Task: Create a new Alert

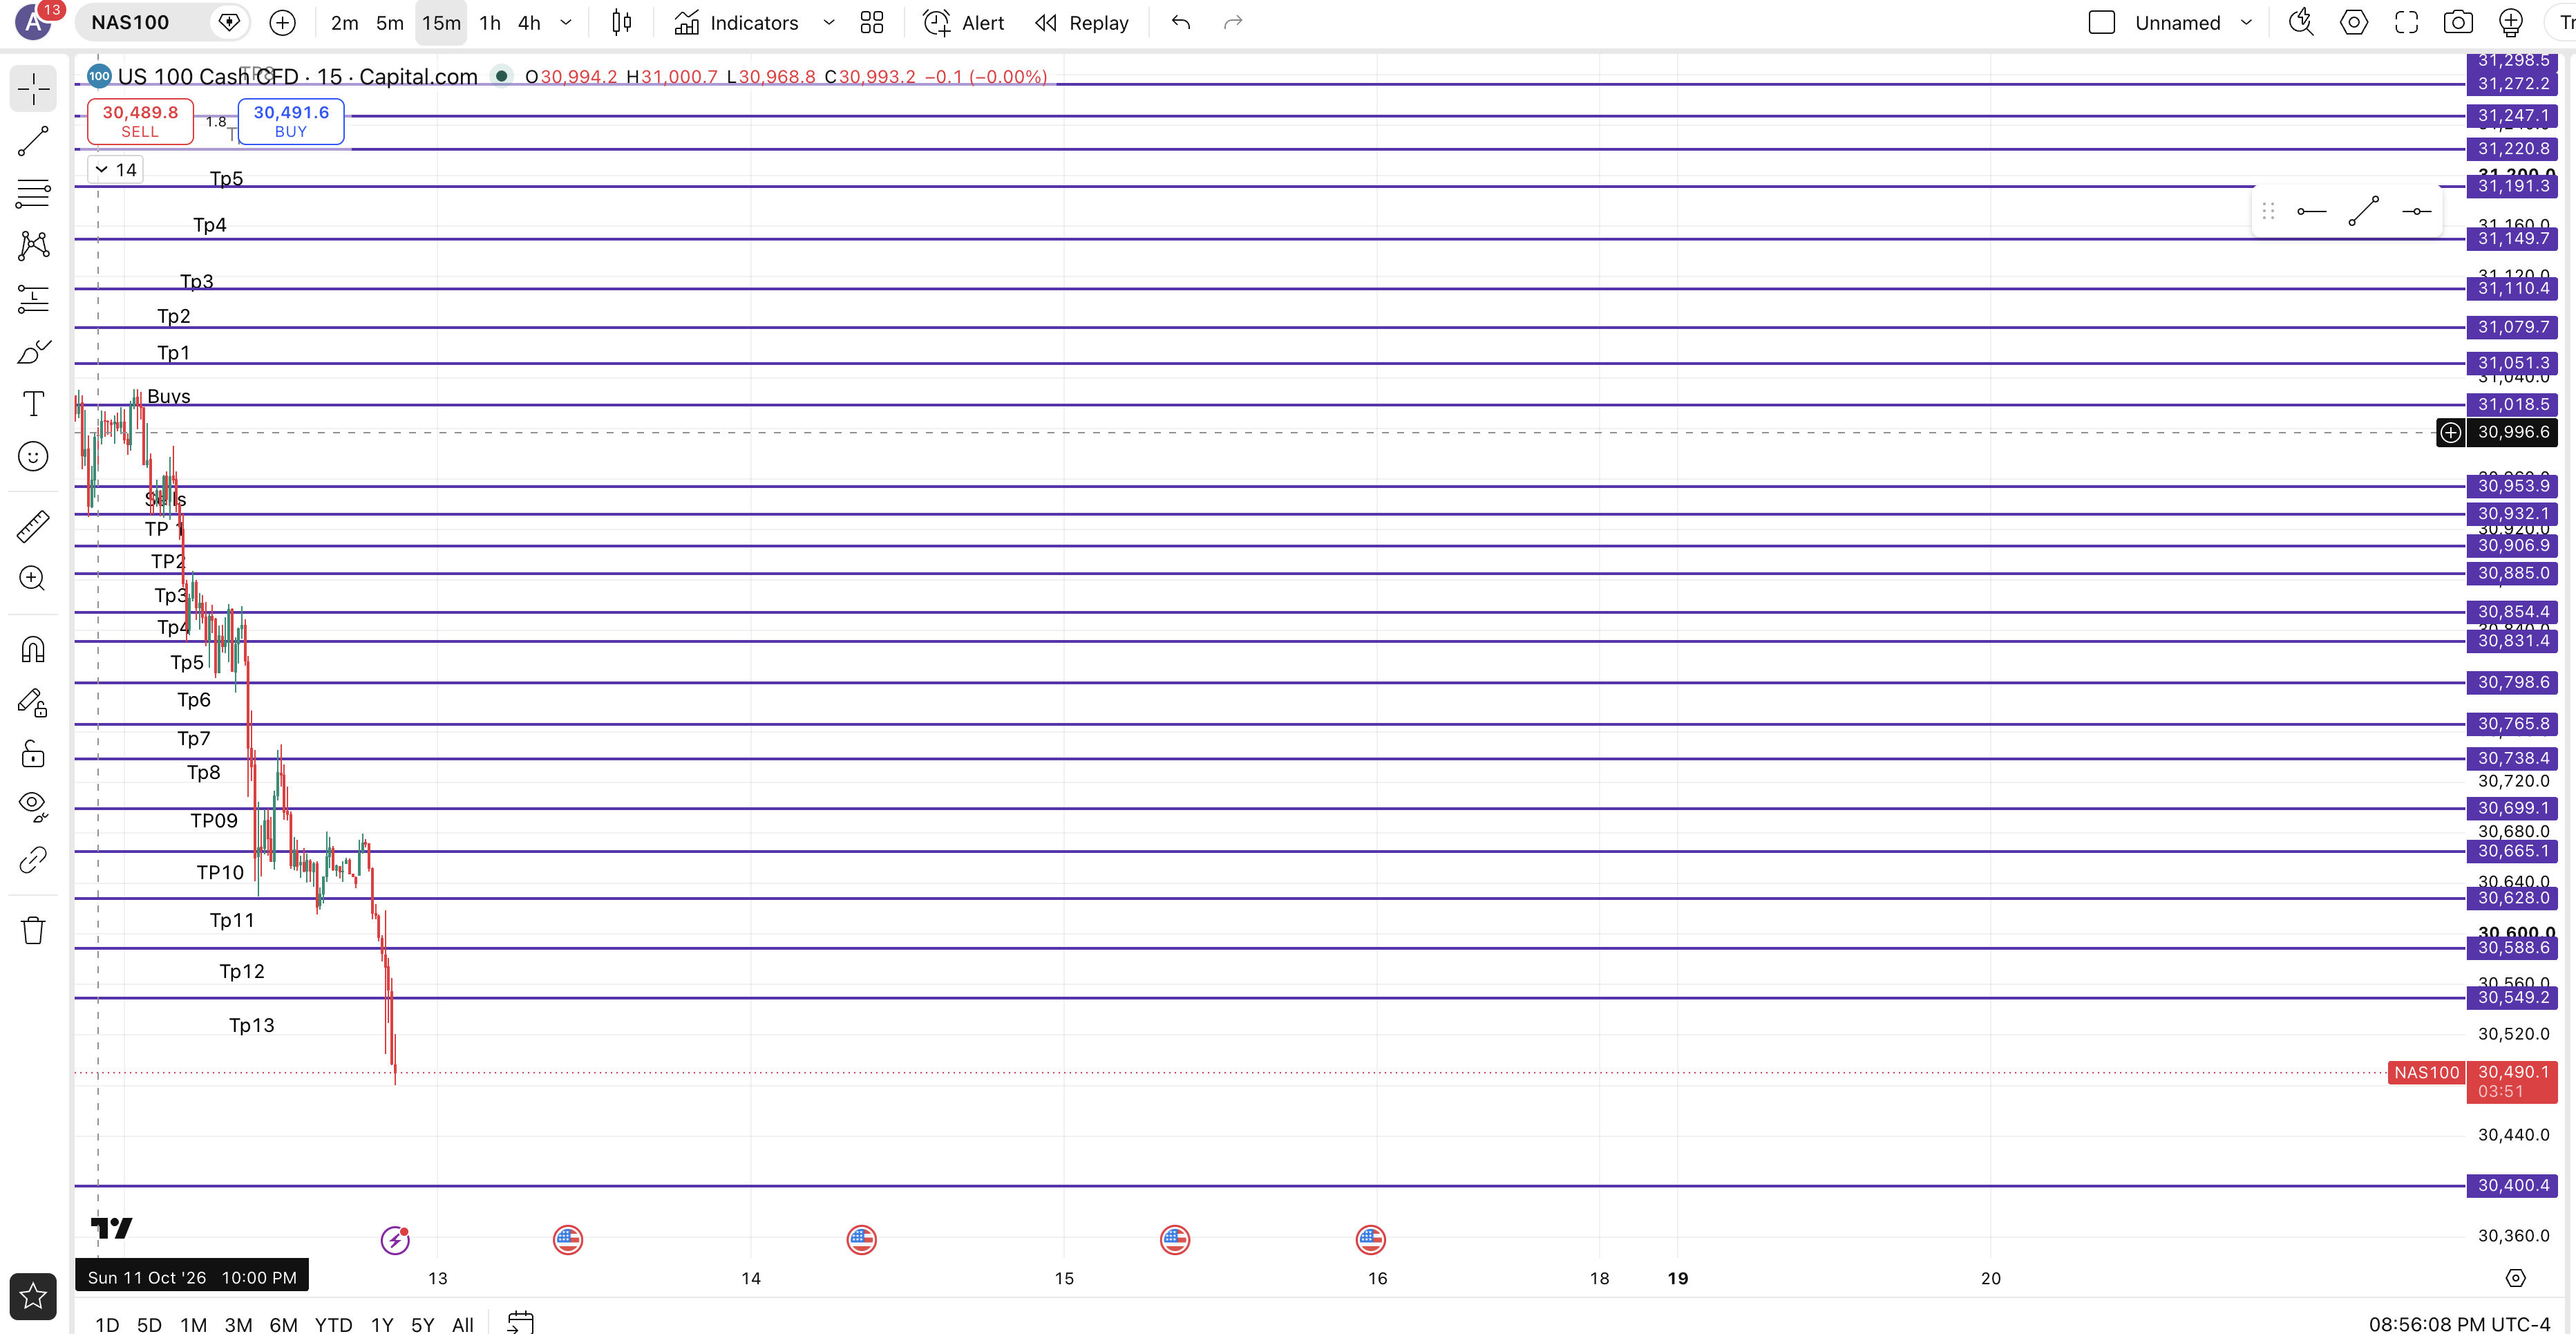Action: (964, 22)
